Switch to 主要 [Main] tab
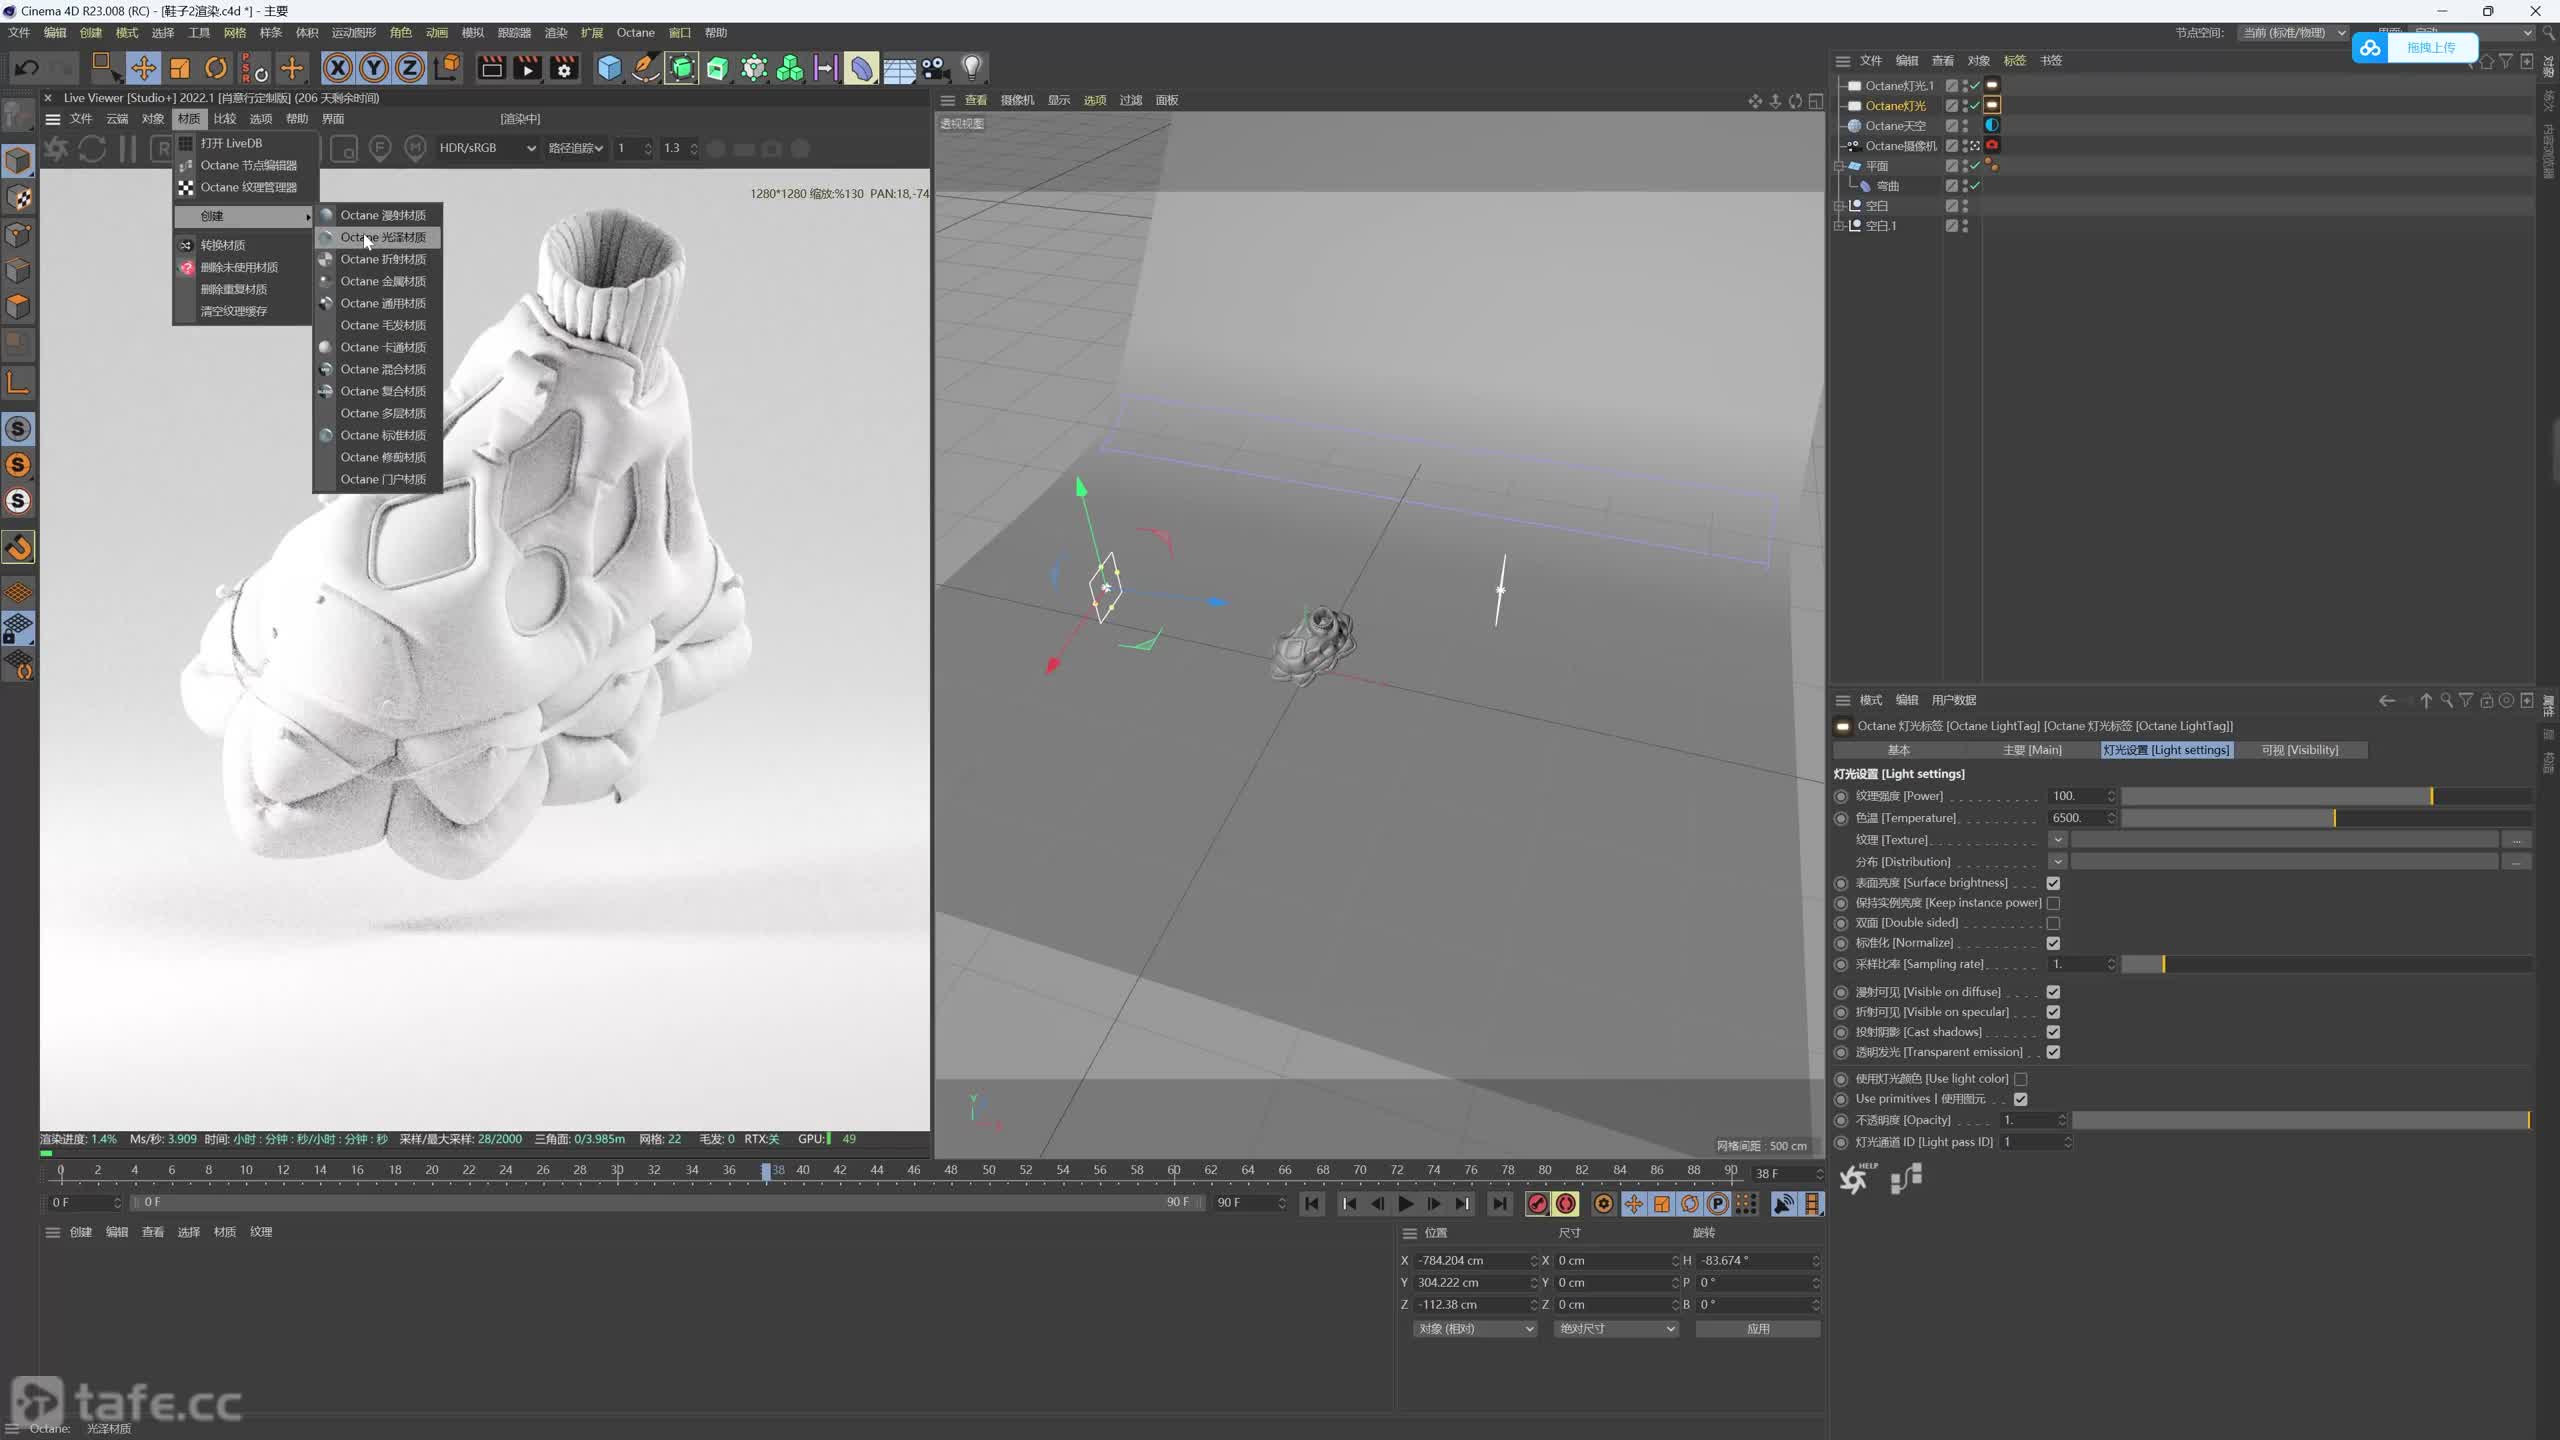 (x=2032, y=750)
